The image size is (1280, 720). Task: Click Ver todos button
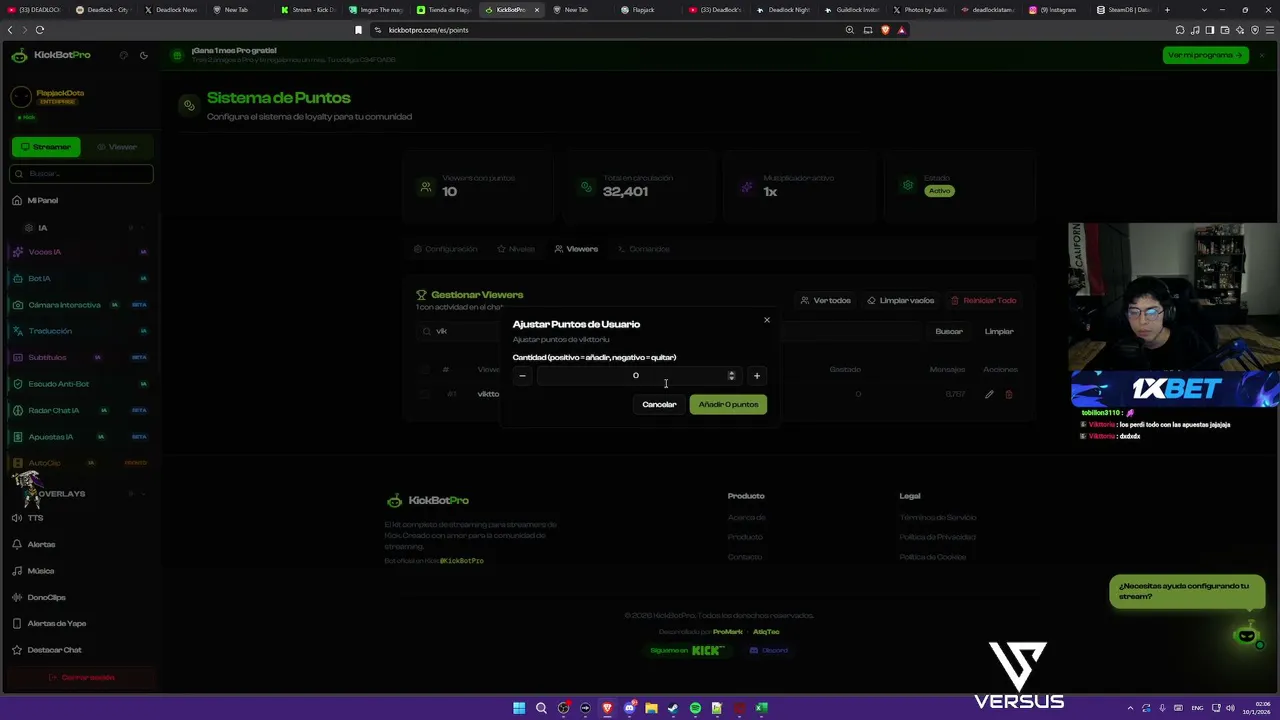pyautogui.click(x=826, y=300)
